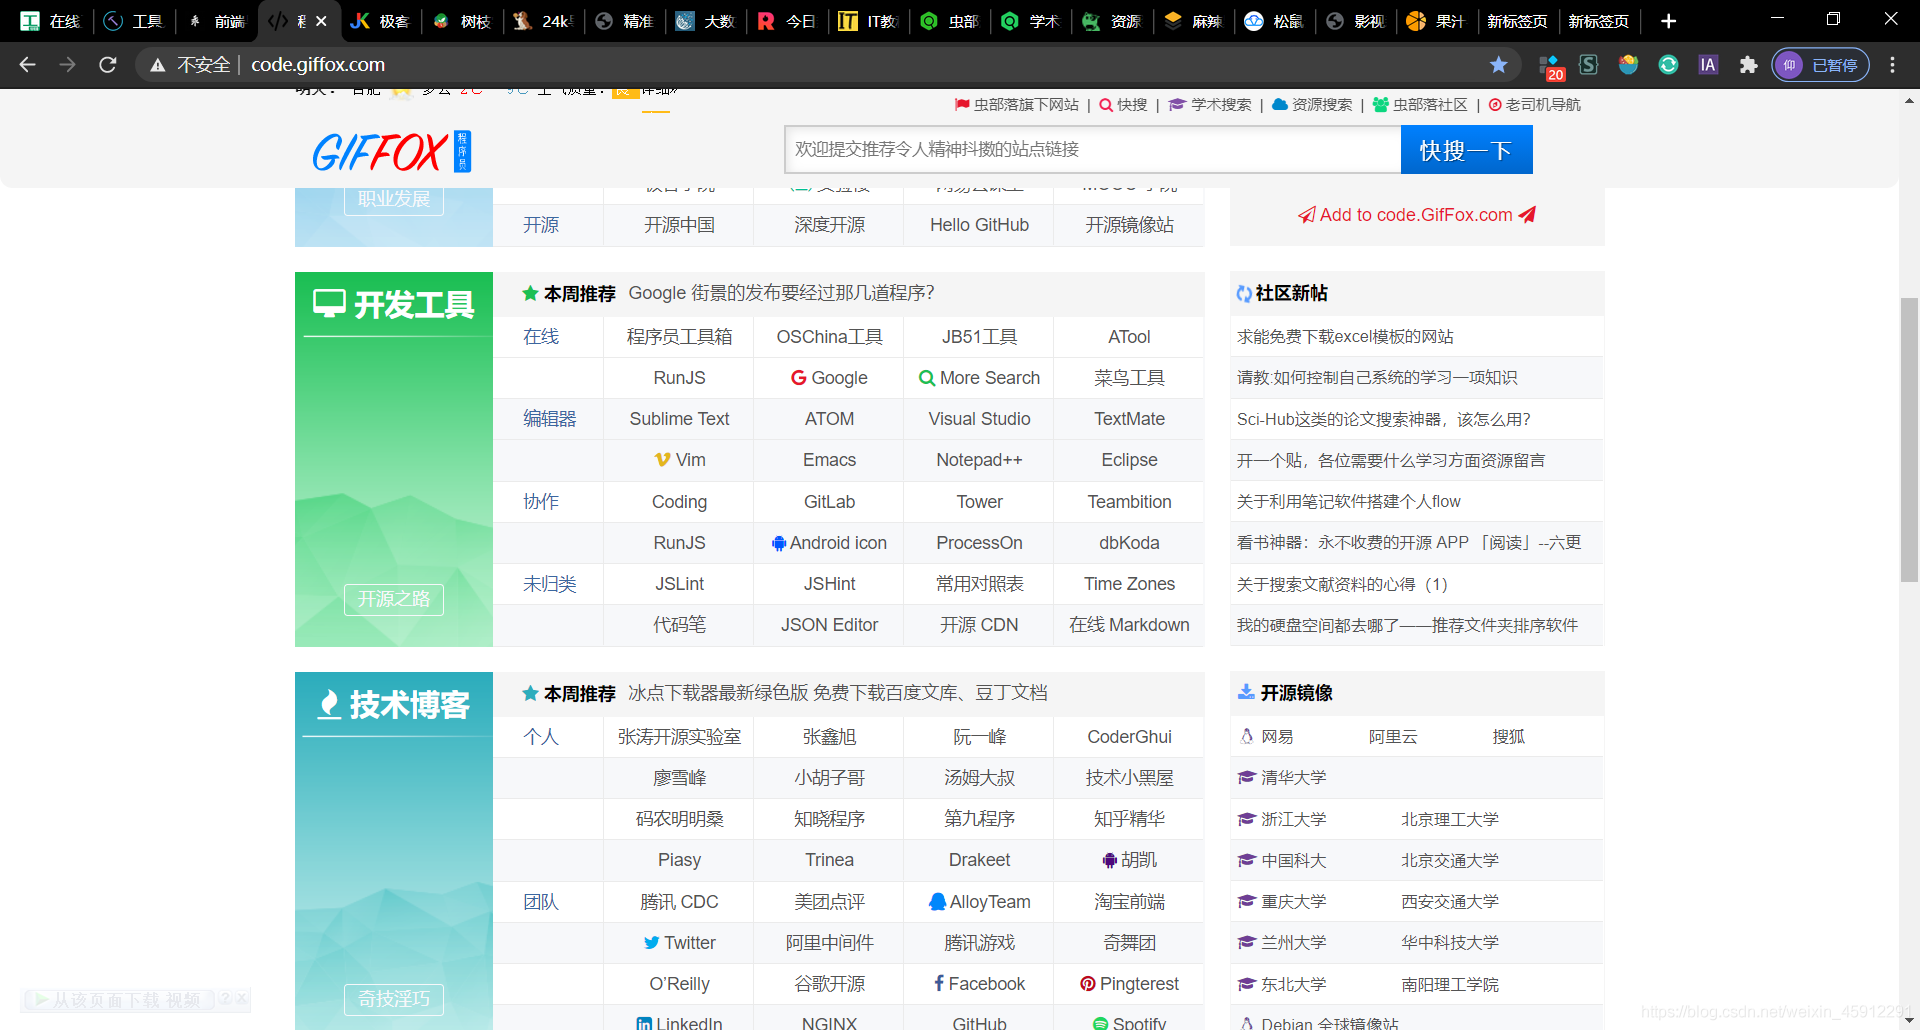Reload the current page
Screen dimensions: 1920x1030
click(108, 65)
